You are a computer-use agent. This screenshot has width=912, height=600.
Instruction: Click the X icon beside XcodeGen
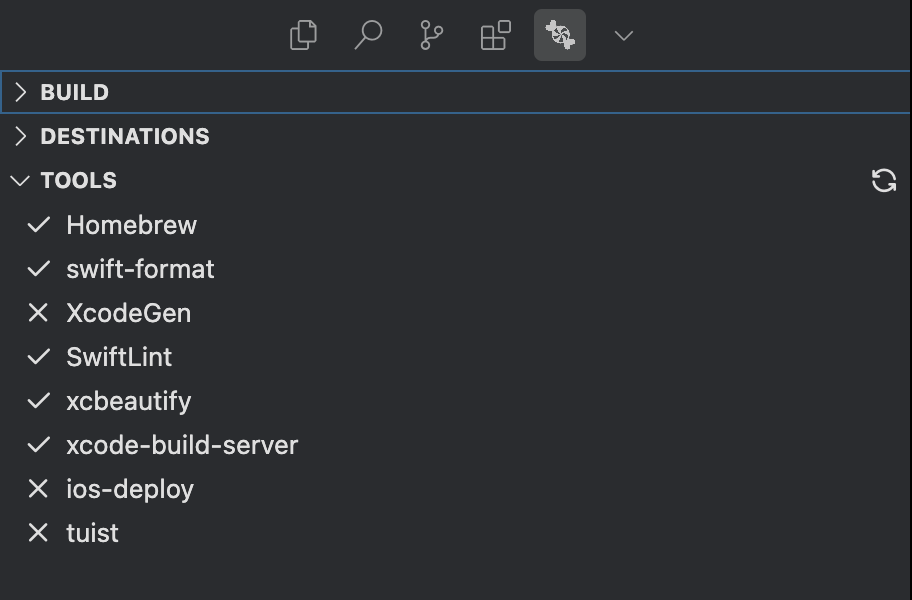38,313
